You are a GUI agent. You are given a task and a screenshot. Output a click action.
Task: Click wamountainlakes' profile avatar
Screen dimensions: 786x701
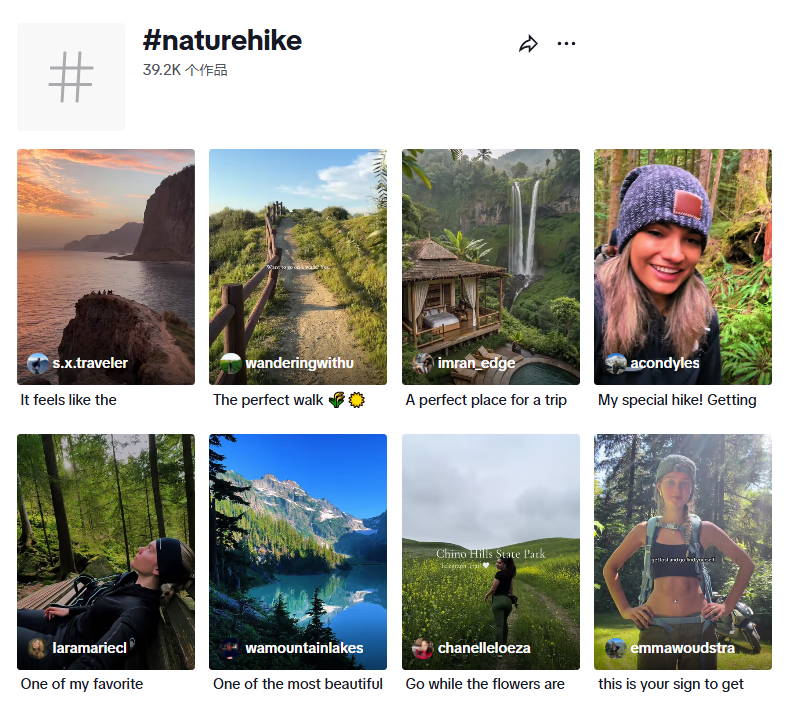230,648
